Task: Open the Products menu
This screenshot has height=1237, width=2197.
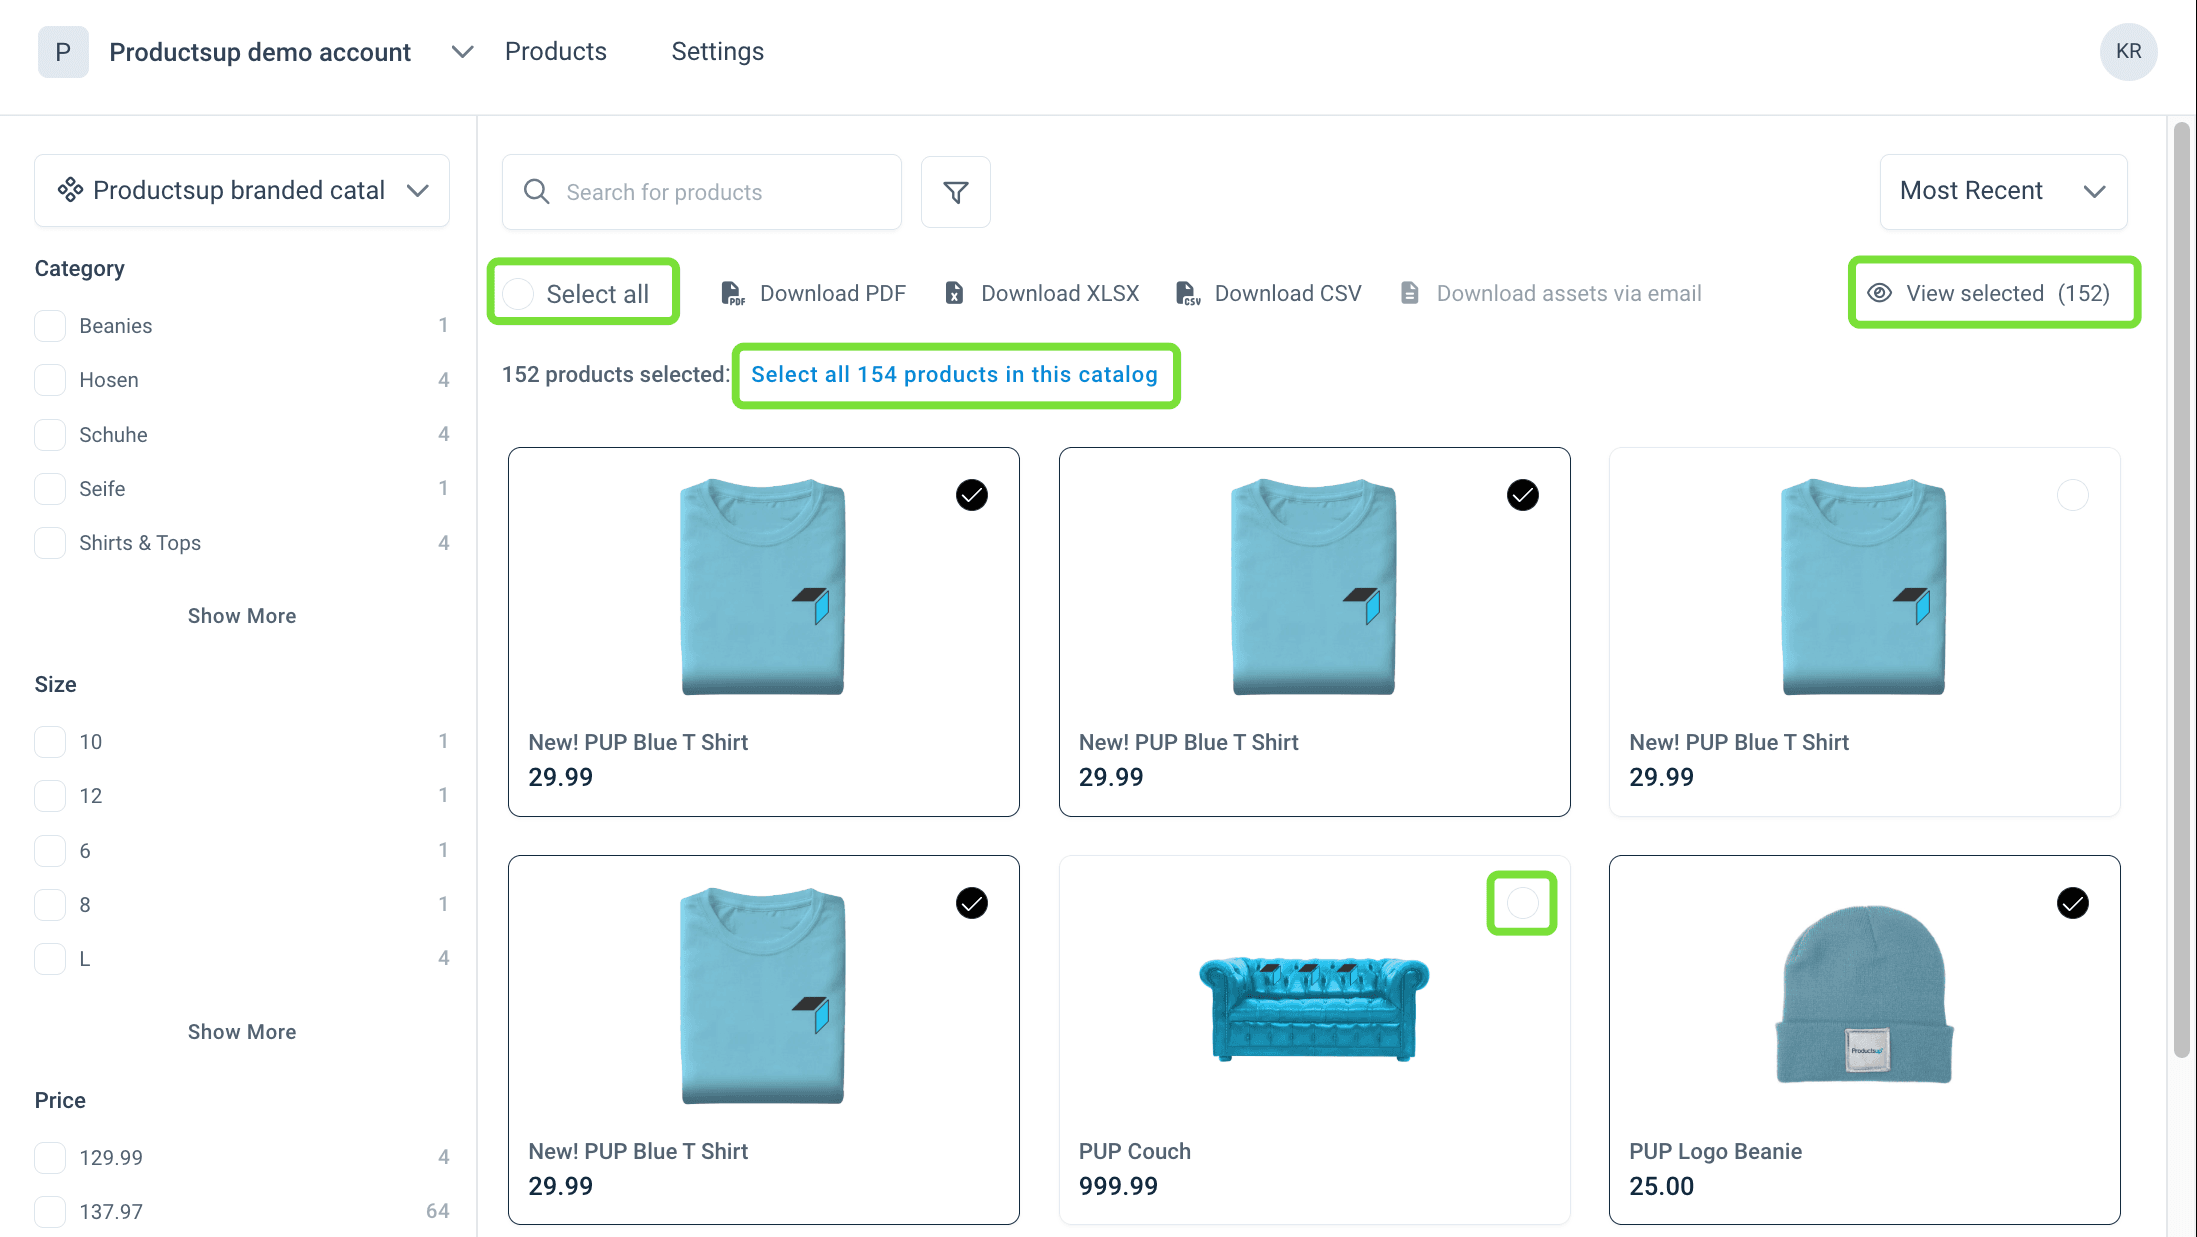Action: [556, 52]
